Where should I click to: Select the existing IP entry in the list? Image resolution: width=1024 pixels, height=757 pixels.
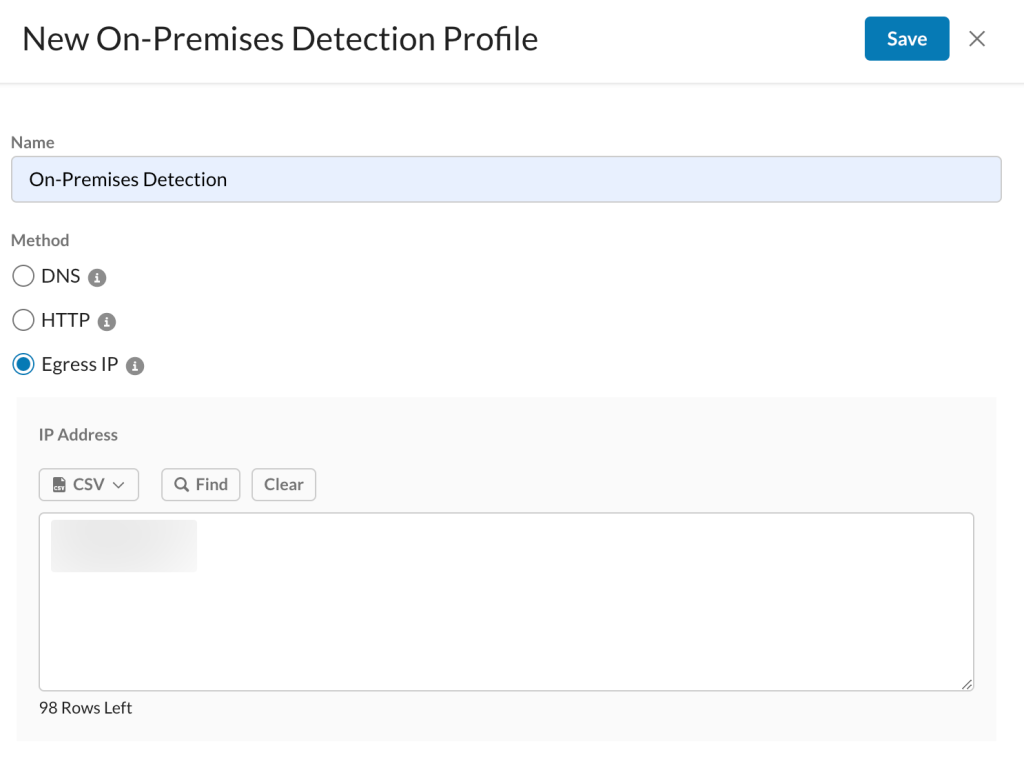[x=124, y=546]
